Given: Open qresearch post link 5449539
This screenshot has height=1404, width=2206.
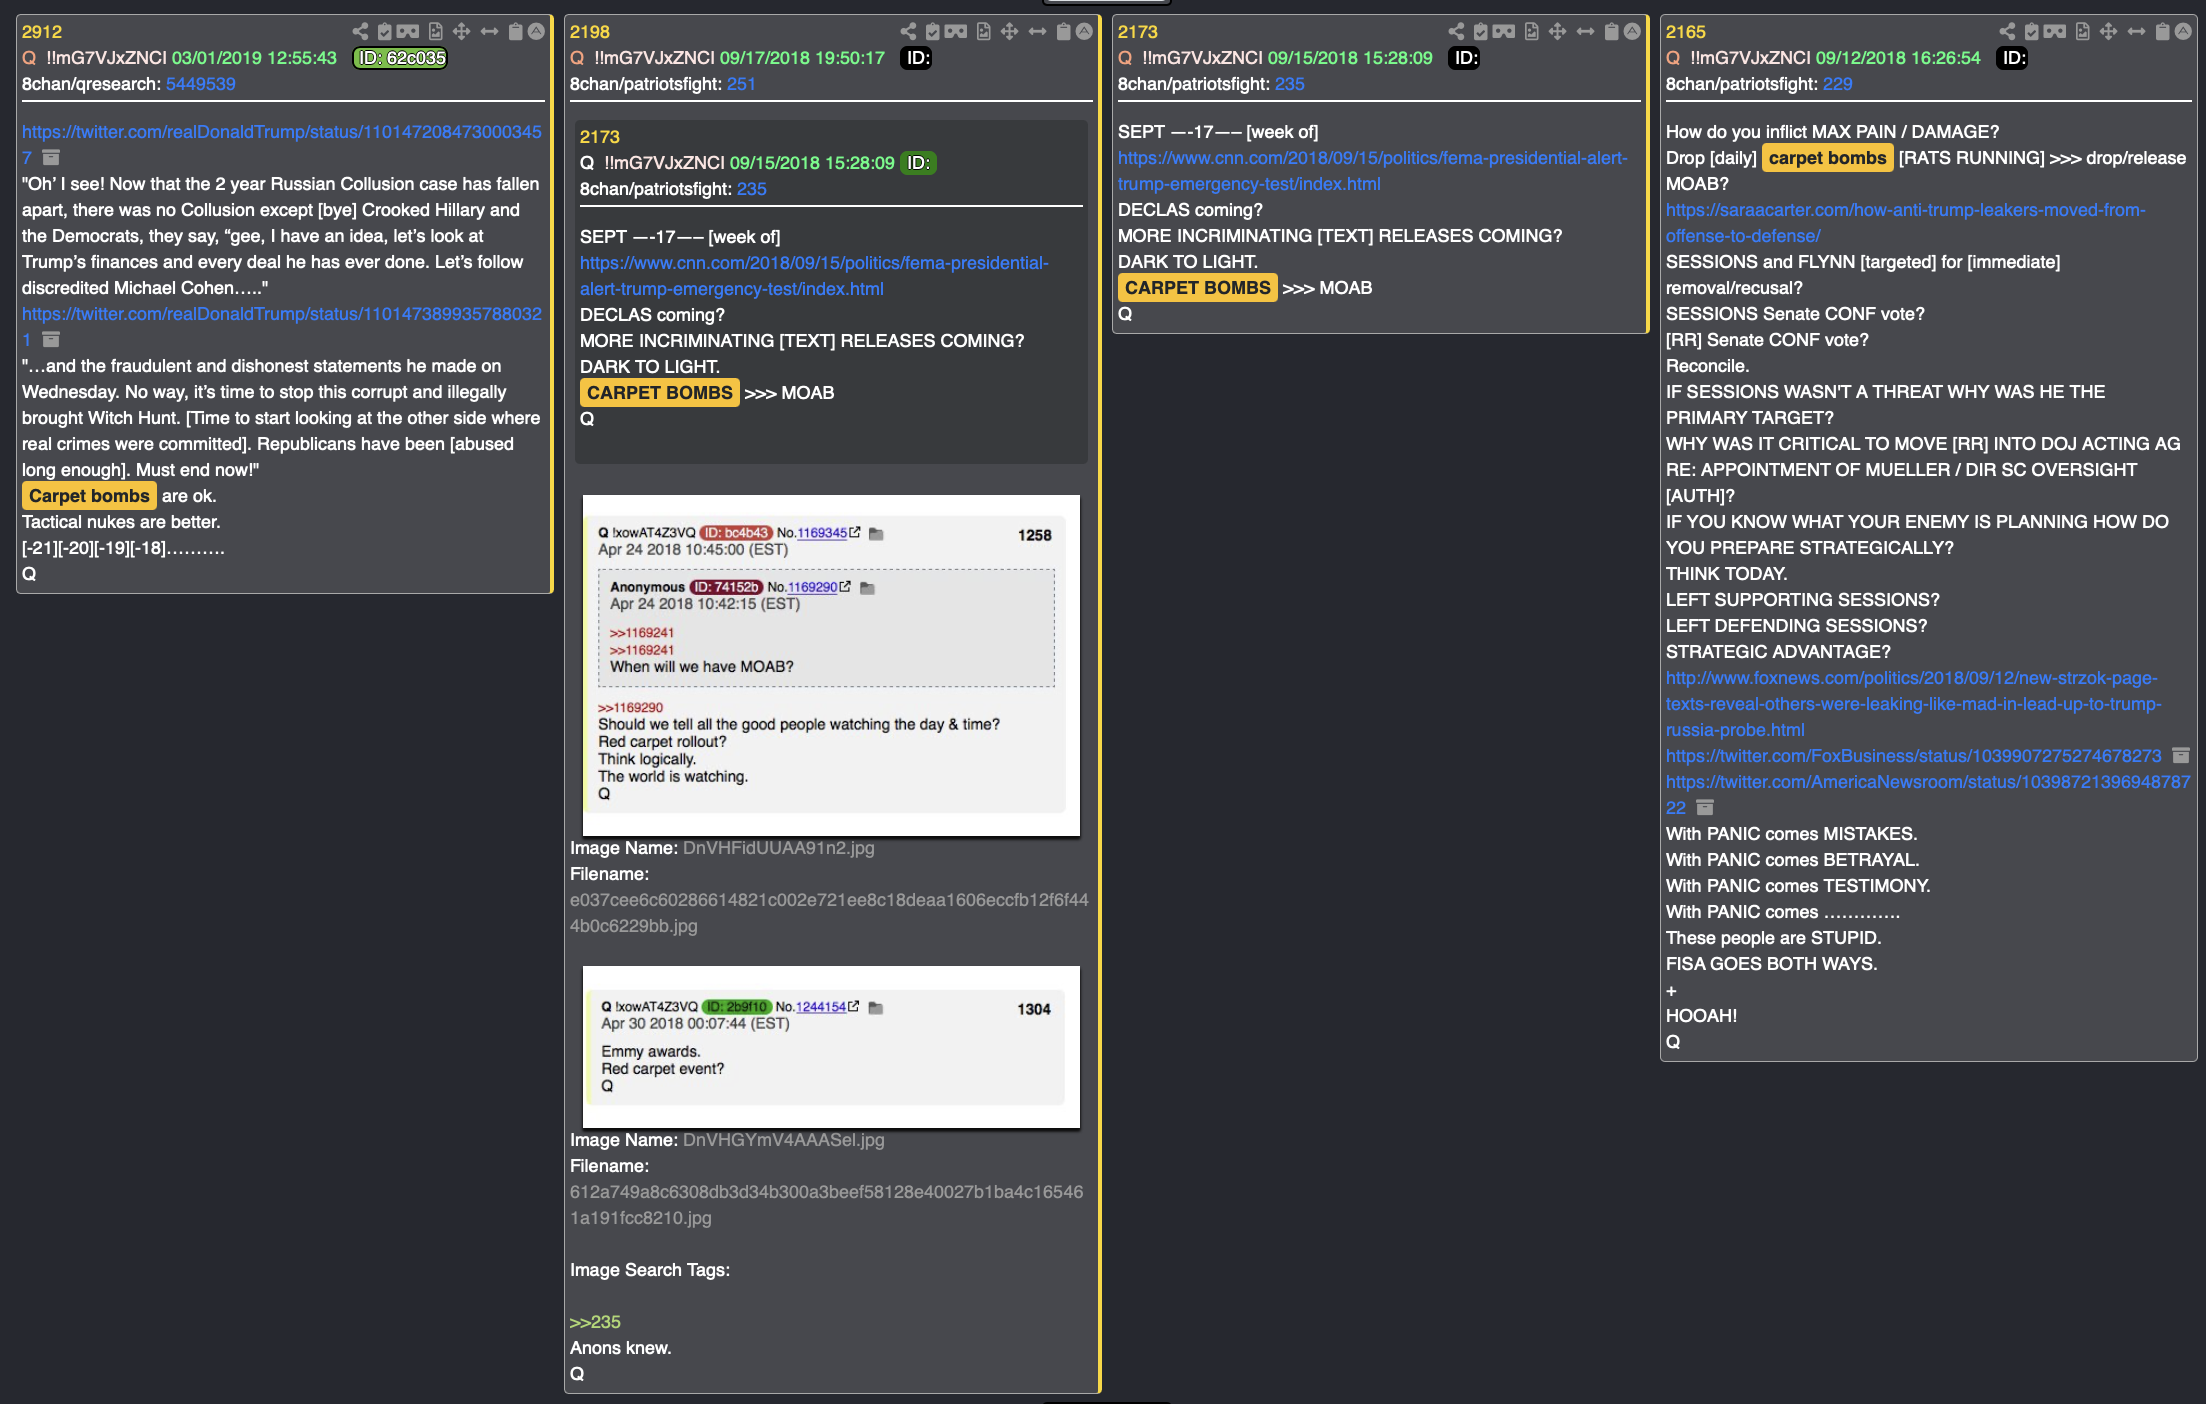Looking at the screenshot, I should click(x=201, y=84).
